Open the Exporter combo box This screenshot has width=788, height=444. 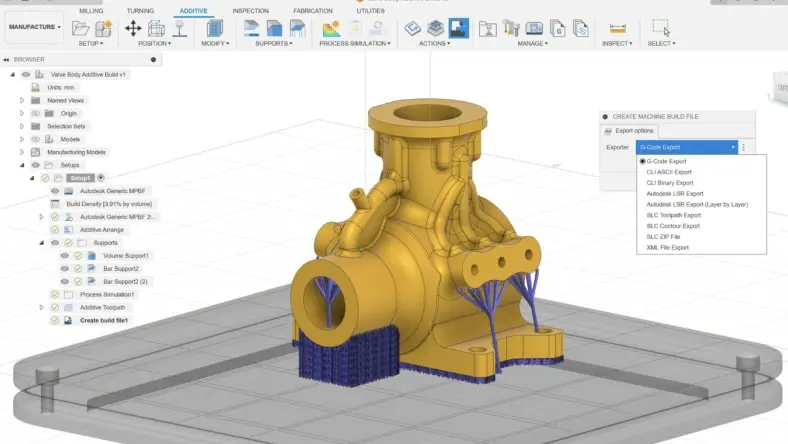tap(687, 147)
